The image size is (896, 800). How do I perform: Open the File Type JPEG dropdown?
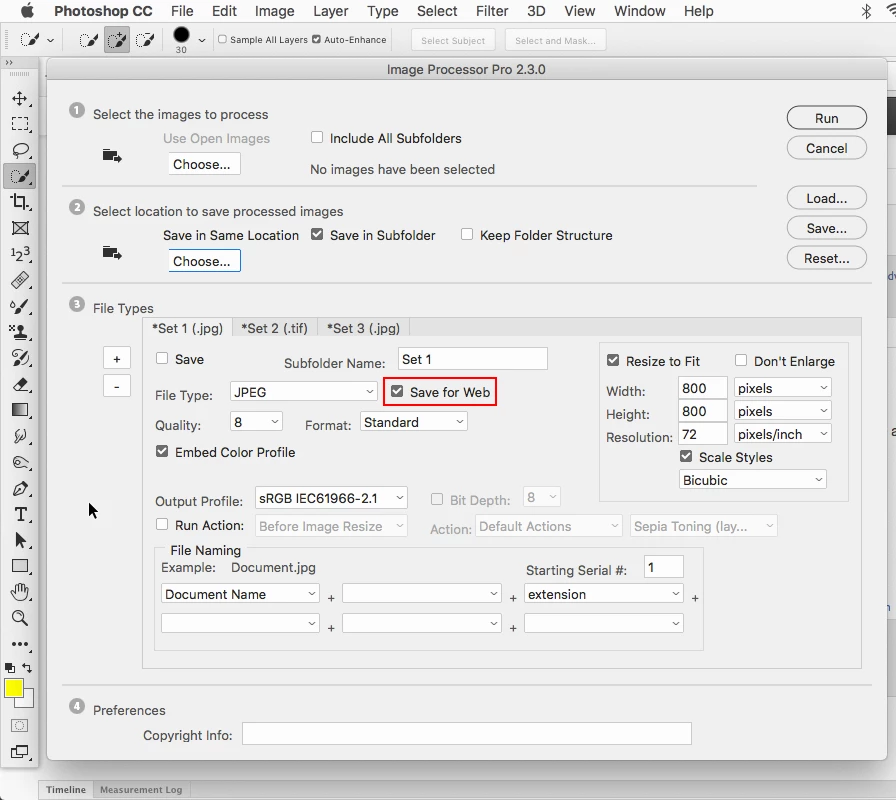pyautogui.click(x=303, y=392)
